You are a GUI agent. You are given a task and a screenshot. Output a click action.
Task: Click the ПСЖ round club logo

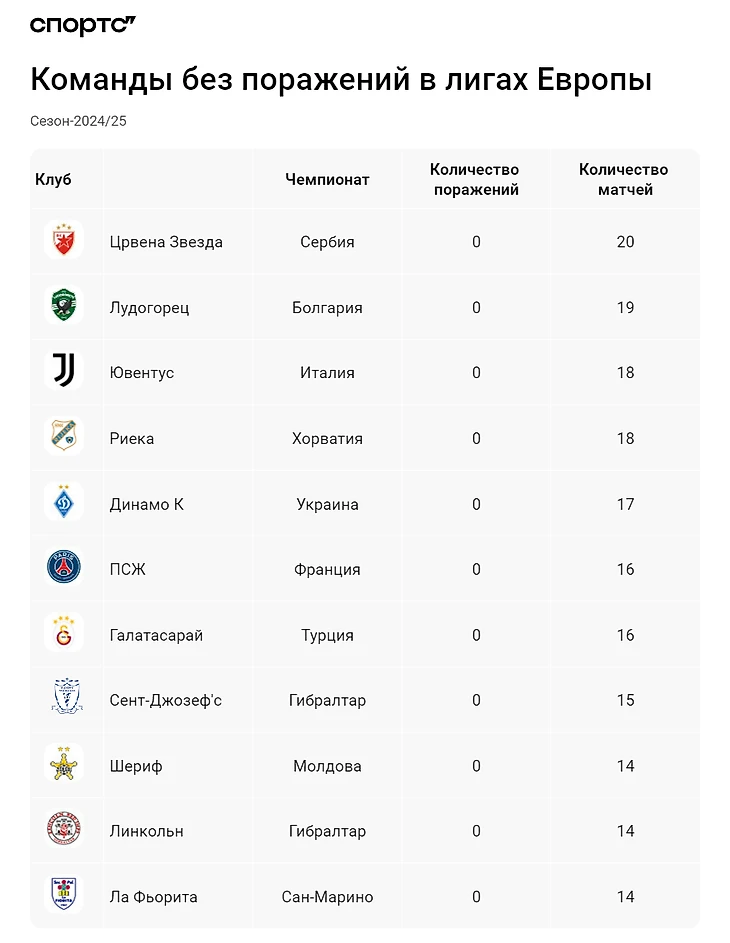point(65,568)
